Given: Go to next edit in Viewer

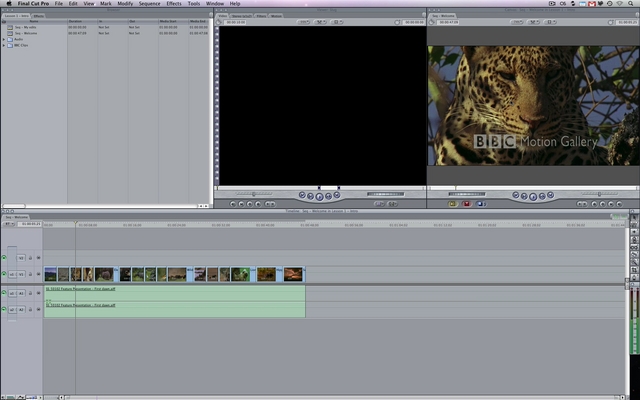Looking at the screenshot, I should click(337, 195).
